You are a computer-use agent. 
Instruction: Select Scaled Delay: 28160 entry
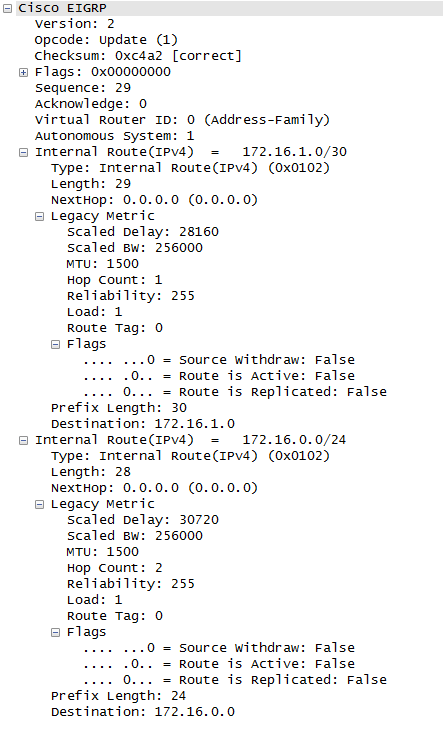[143, 232]
